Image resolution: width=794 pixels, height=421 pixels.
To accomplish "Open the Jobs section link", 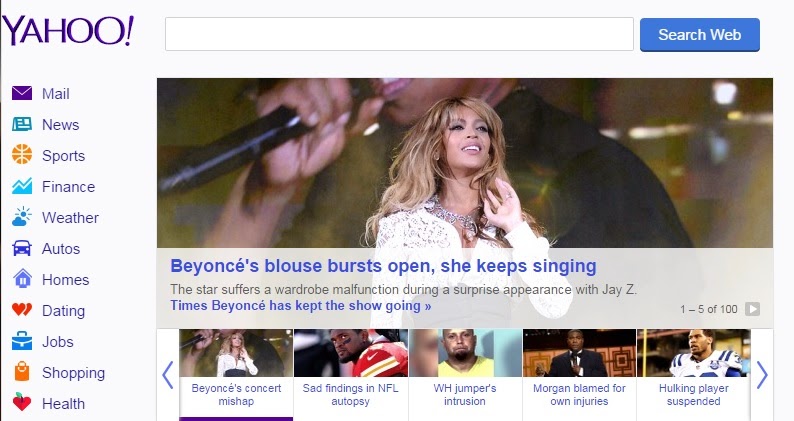I will point(58,342).
